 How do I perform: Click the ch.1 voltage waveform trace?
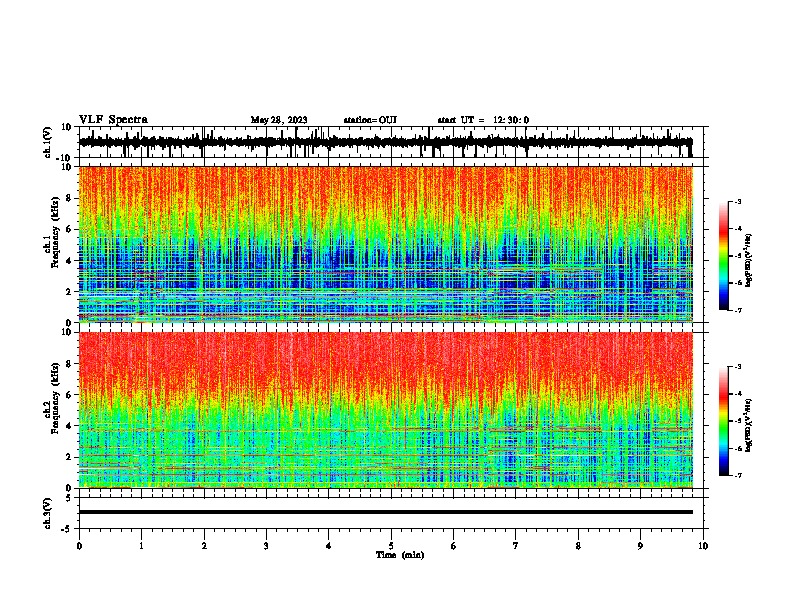tap(385, 142)
